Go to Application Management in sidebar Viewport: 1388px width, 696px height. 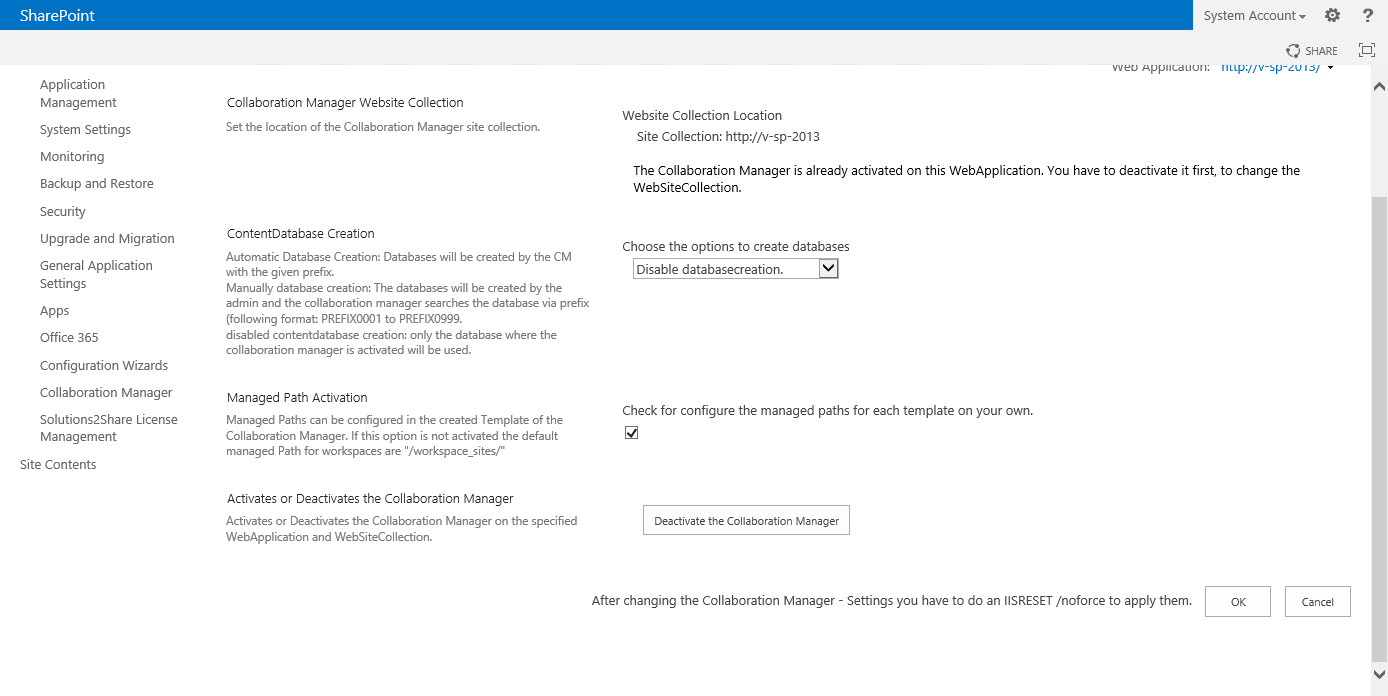78,94
